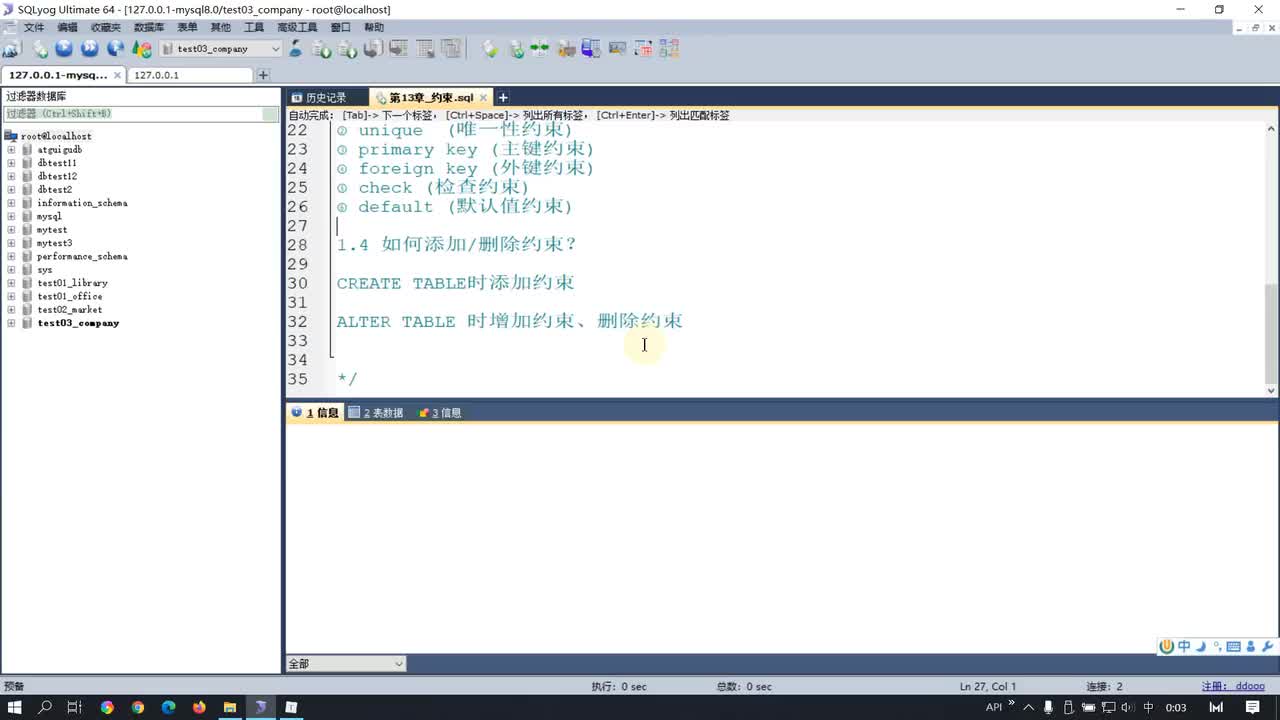Click the SQLyog taskbar icon
1280x720 pixels.
[x=260, y=707]
